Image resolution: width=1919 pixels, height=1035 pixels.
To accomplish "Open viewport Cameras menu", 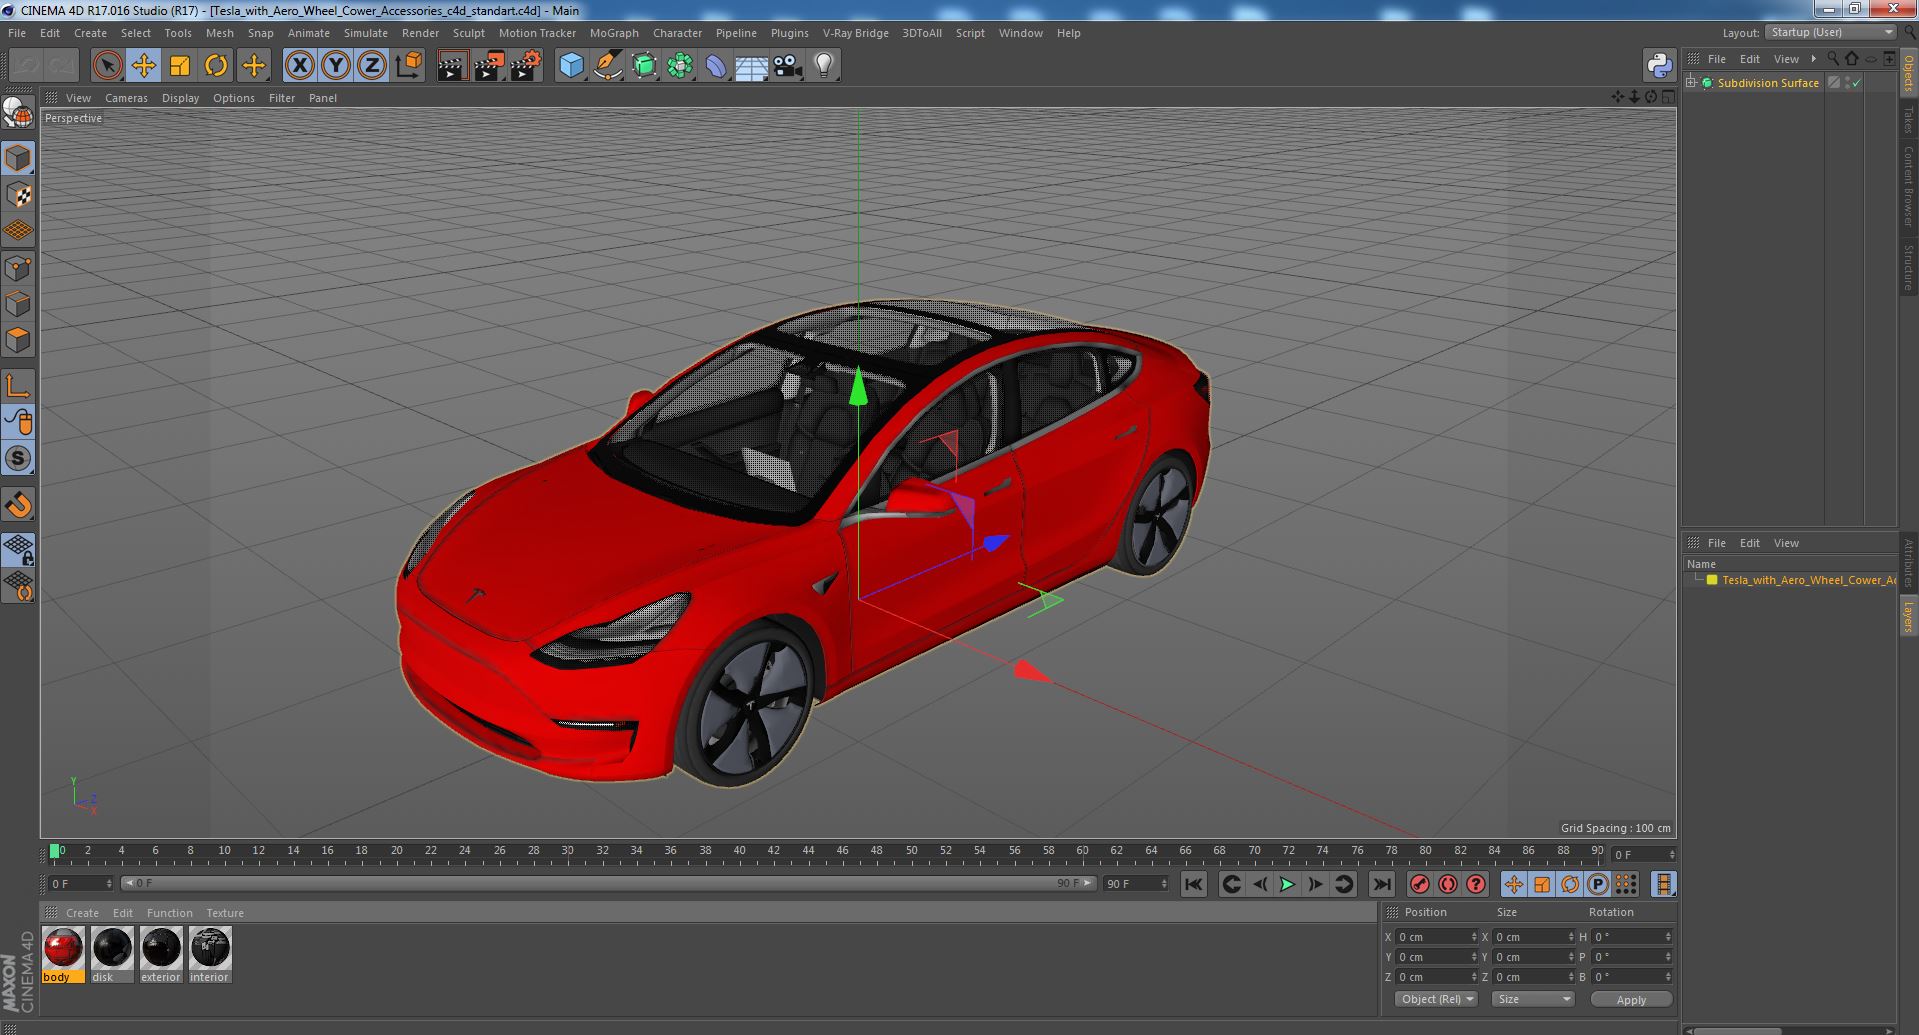I will click(126, 98).
